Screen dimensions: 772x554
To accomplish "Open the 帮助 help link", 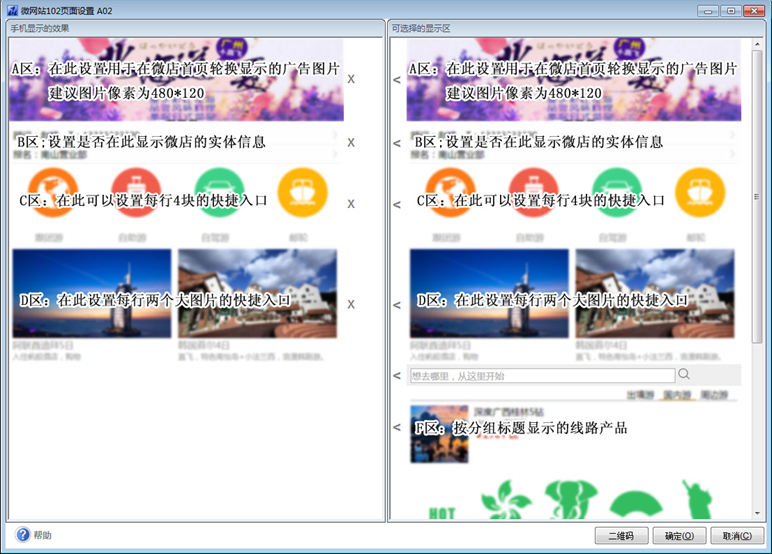I will coord(42,535).
